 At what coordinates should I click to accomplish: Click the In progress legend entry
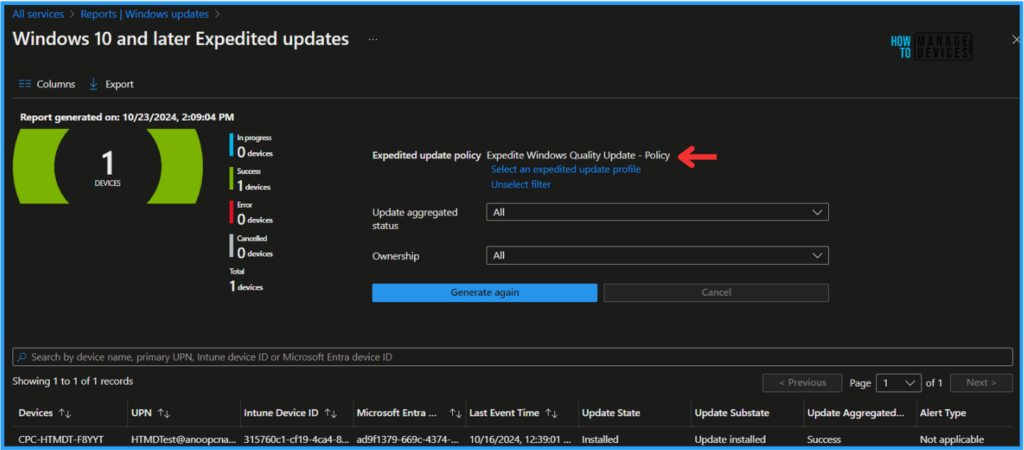tap(251, 146)
